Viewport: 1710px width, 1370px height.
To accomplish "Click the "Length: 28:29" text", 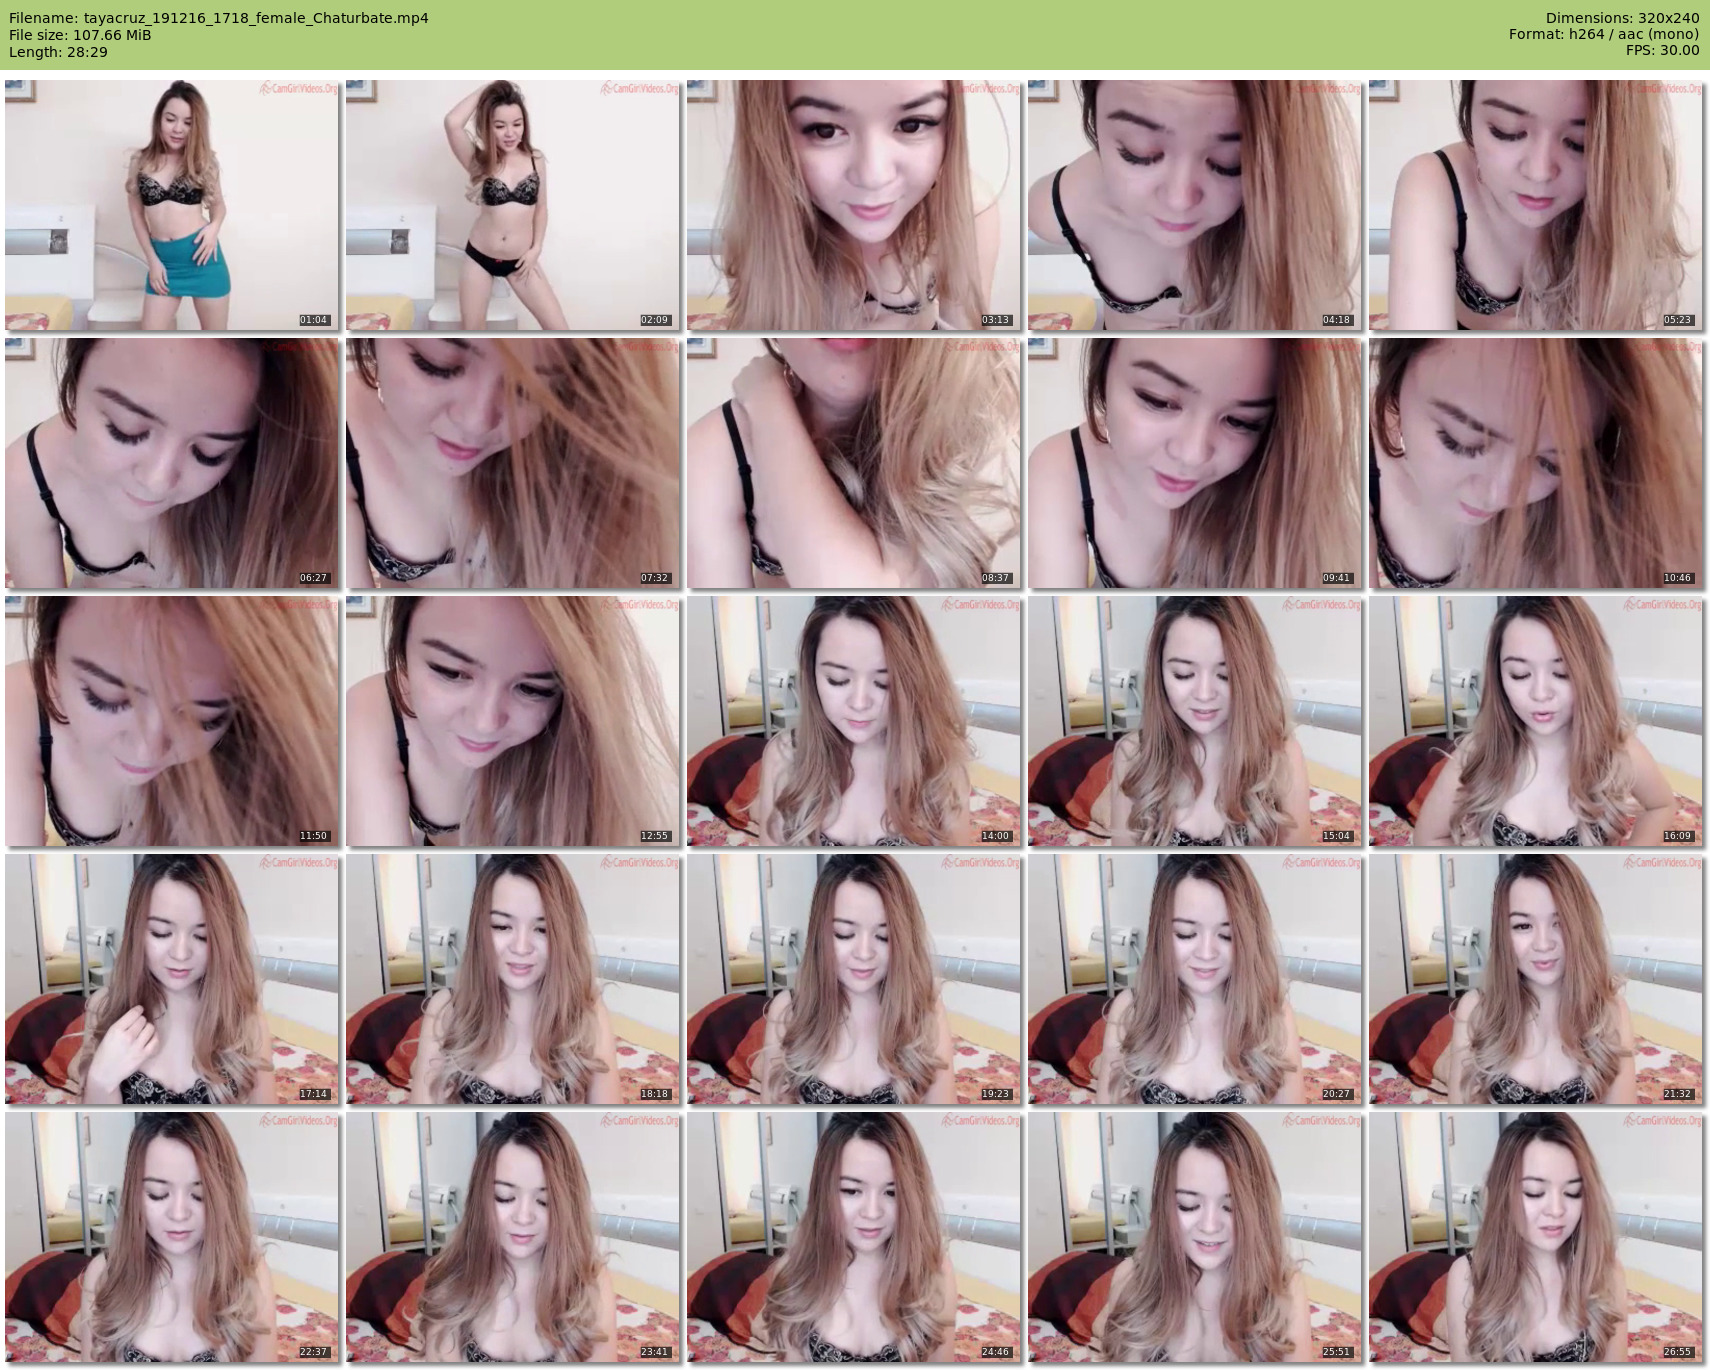I will (x=58, y=52).
